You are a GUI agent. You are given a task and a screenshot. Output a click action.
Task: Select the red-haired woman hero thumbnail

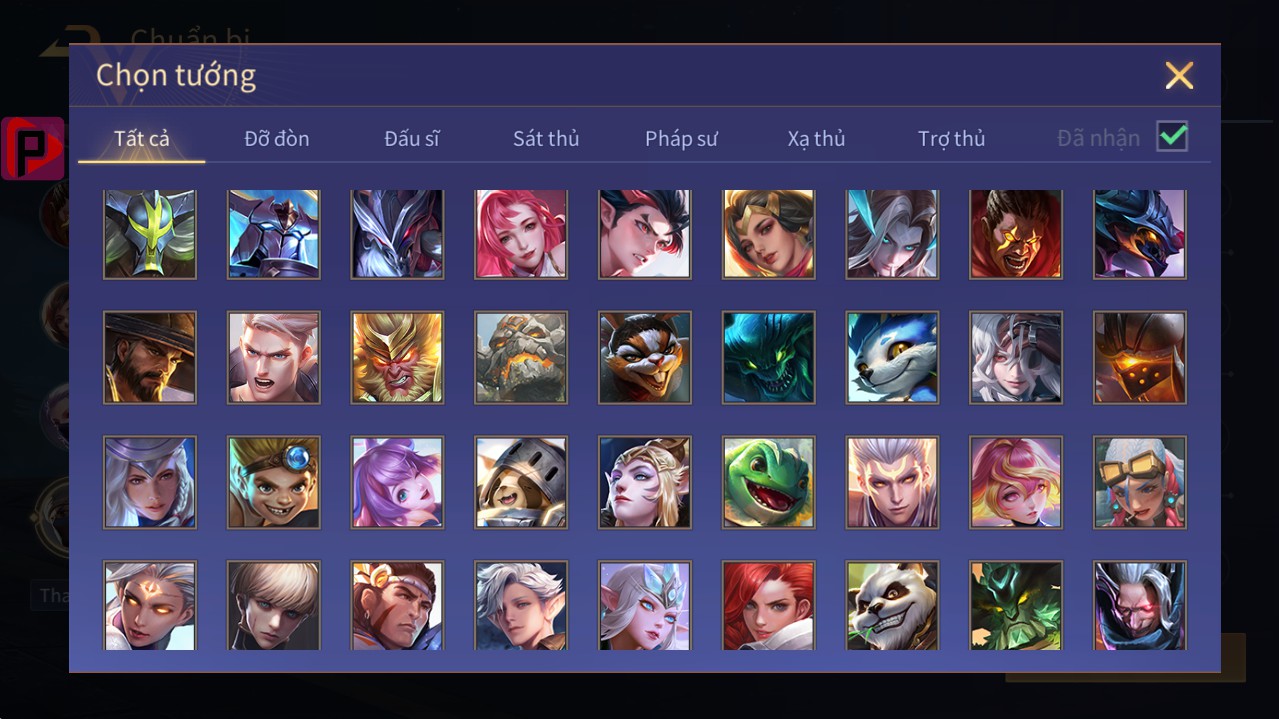768,605
